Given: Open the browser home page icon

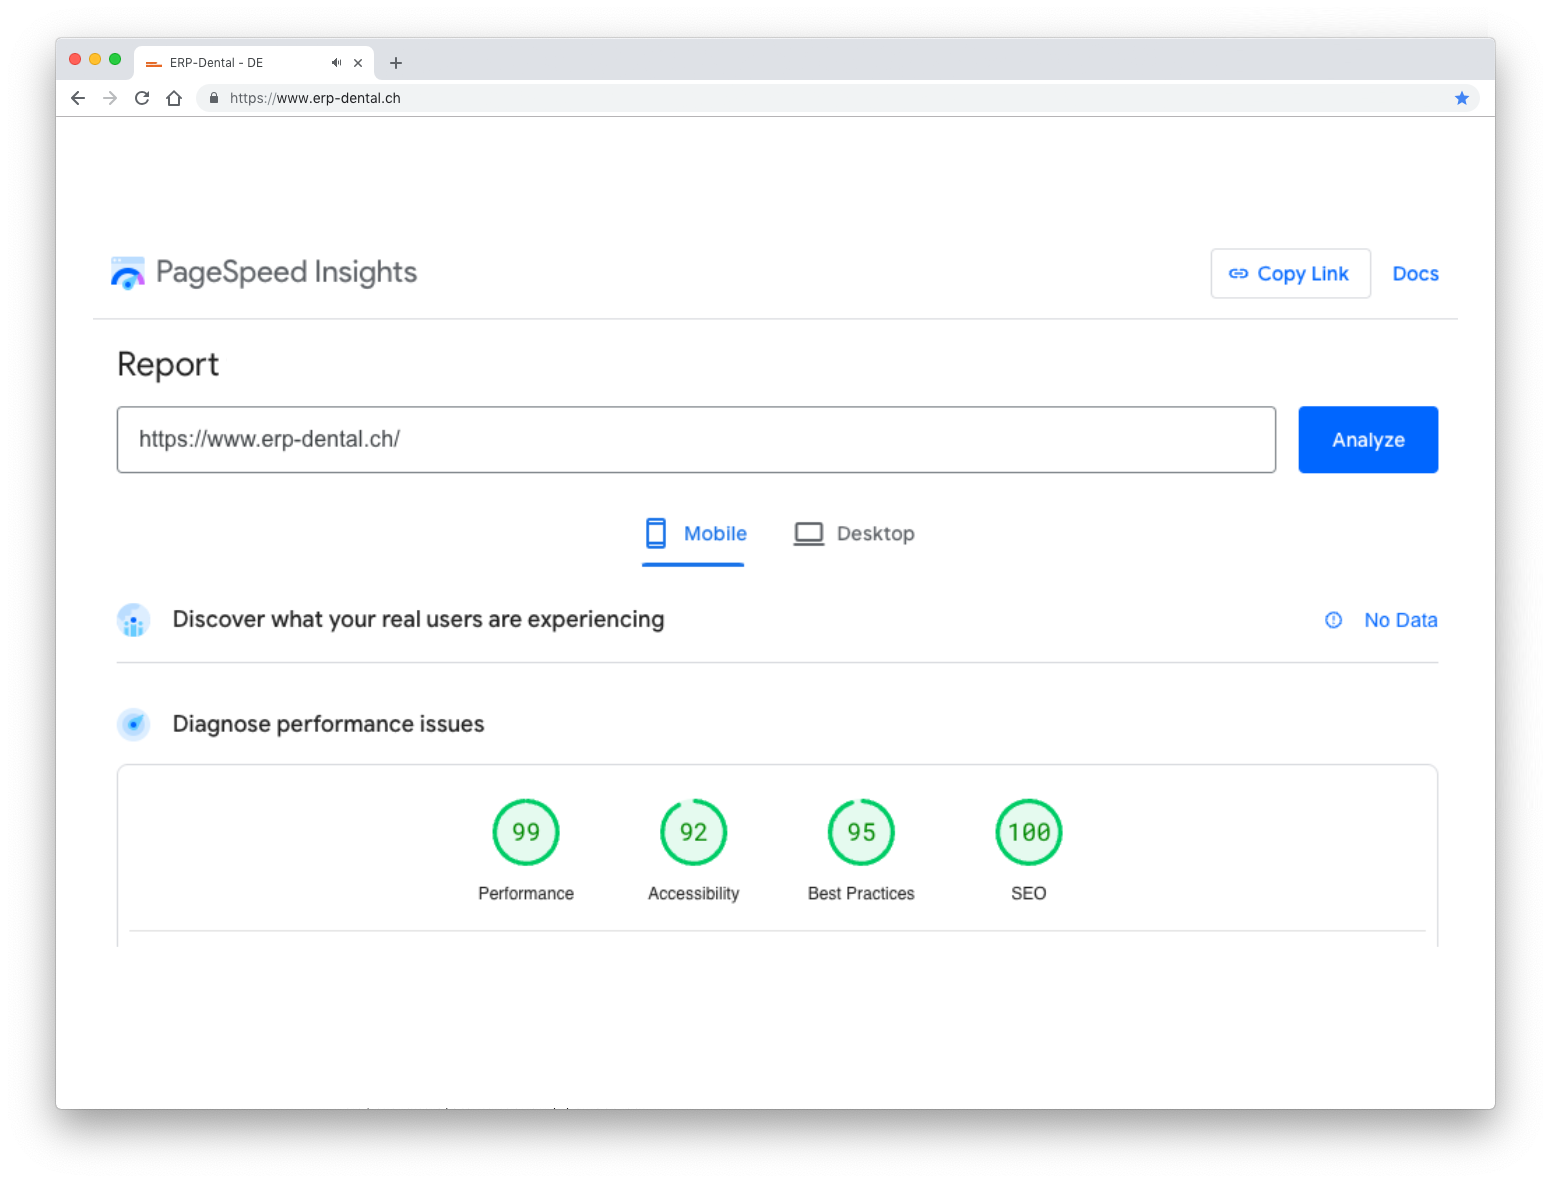Looking at the screenshot, I should [174, 98].
